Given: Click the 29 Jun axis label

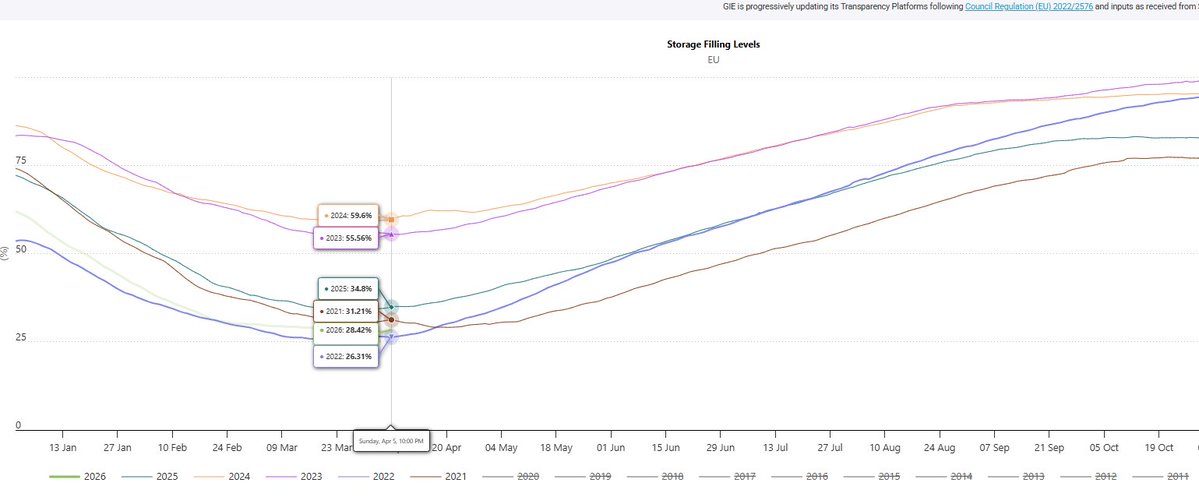Looking at the screenshot, I should [721, 447].
